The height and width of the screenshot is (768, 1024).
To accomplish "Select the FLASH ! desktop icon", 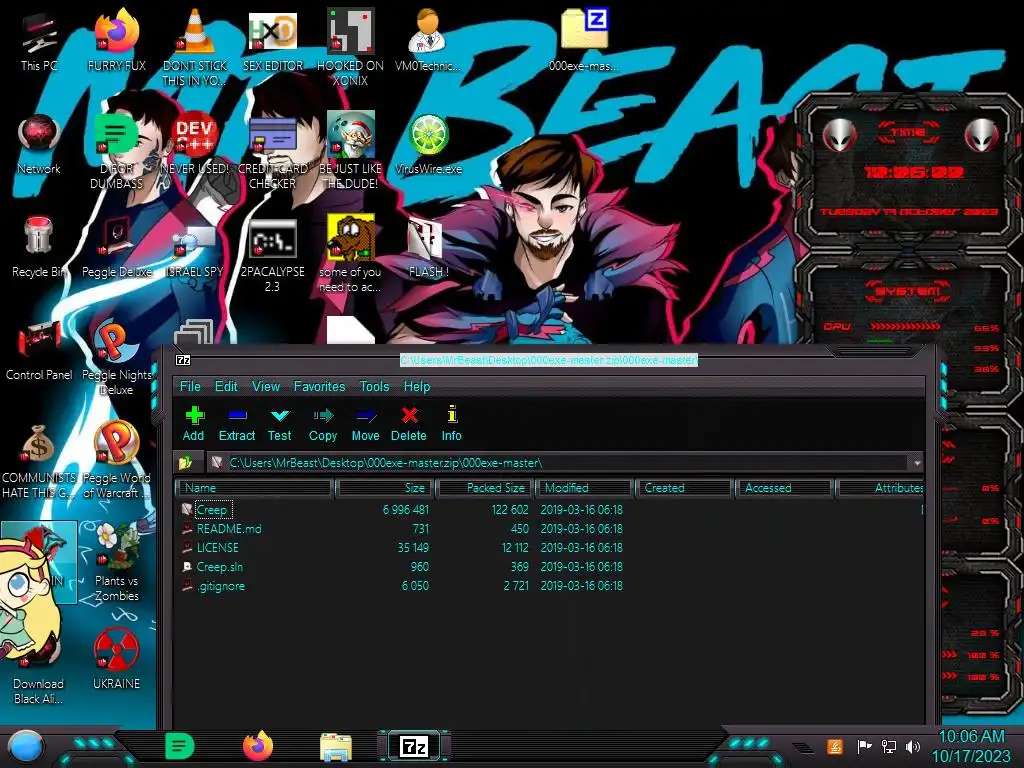I will tap(428, 248).
